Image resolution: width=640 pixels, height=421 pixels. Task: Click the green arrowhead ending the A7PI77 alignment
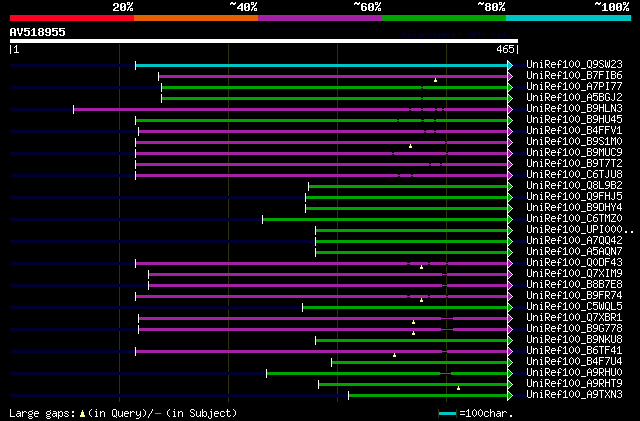click(510, 87)
